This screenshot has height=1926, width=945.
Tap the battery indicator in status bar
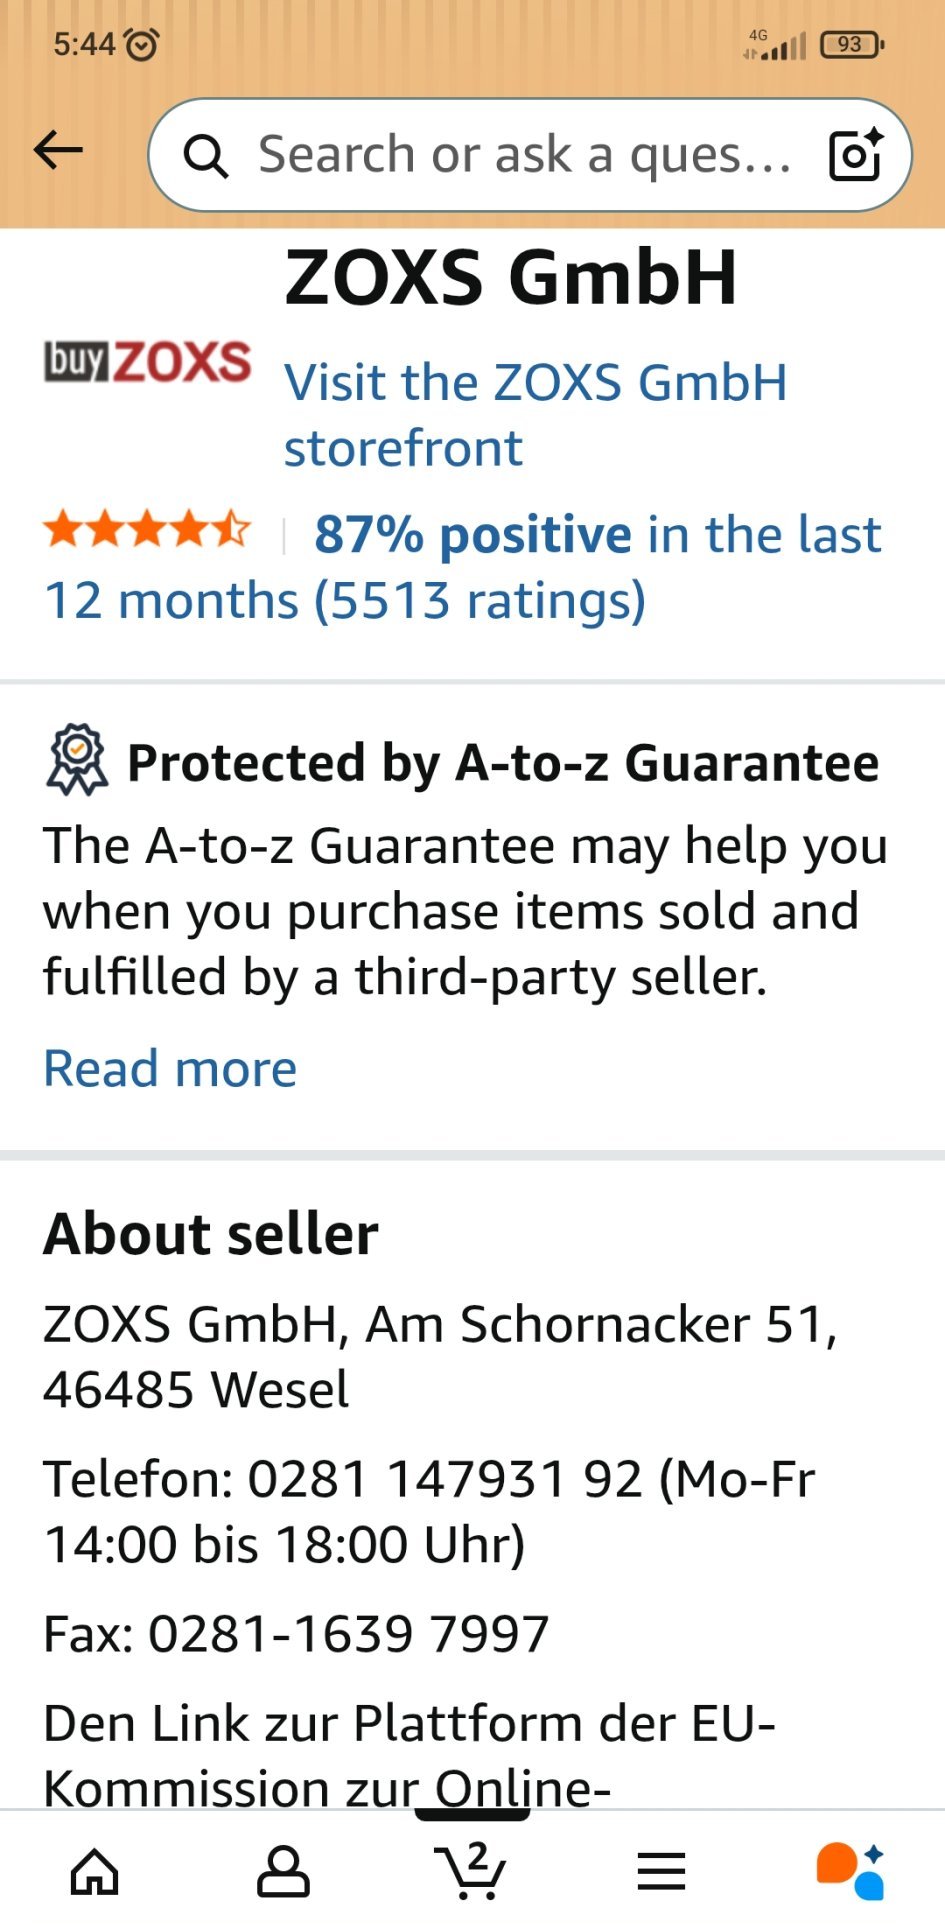pyautogui.click(x=851, y=44)
